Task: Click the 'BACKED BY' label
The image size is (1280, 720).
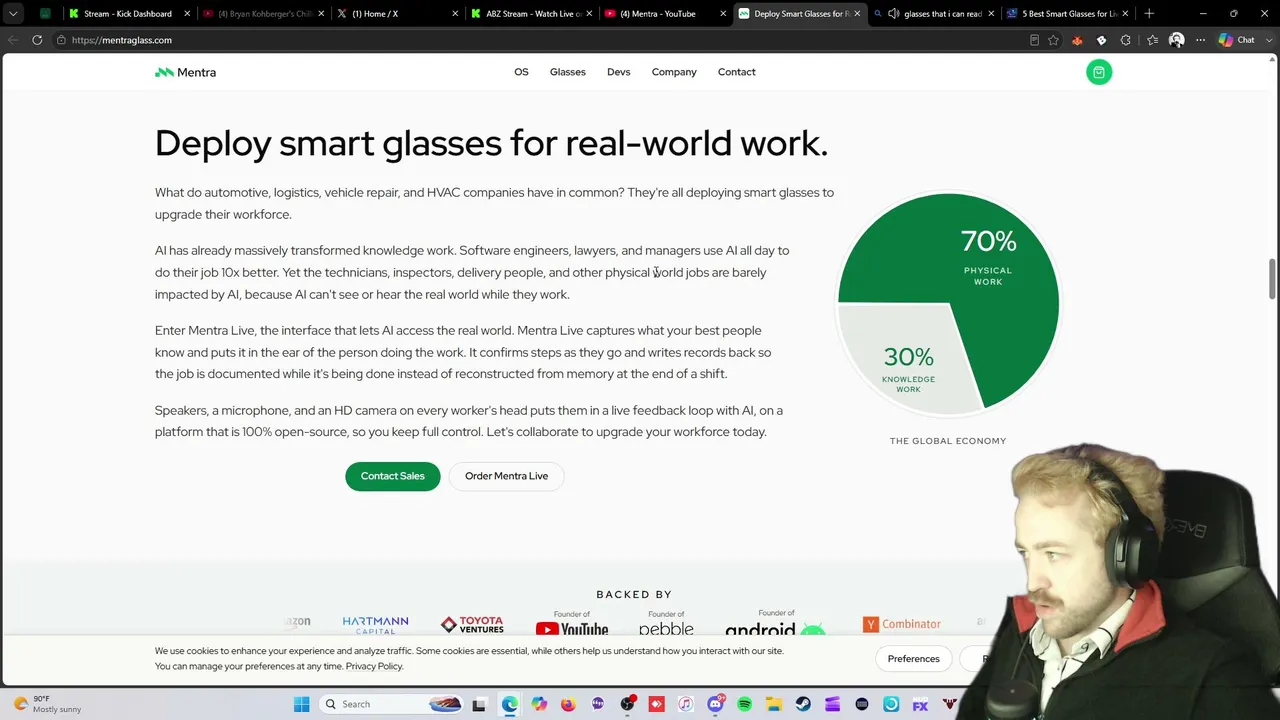Action: coord(634,594)
